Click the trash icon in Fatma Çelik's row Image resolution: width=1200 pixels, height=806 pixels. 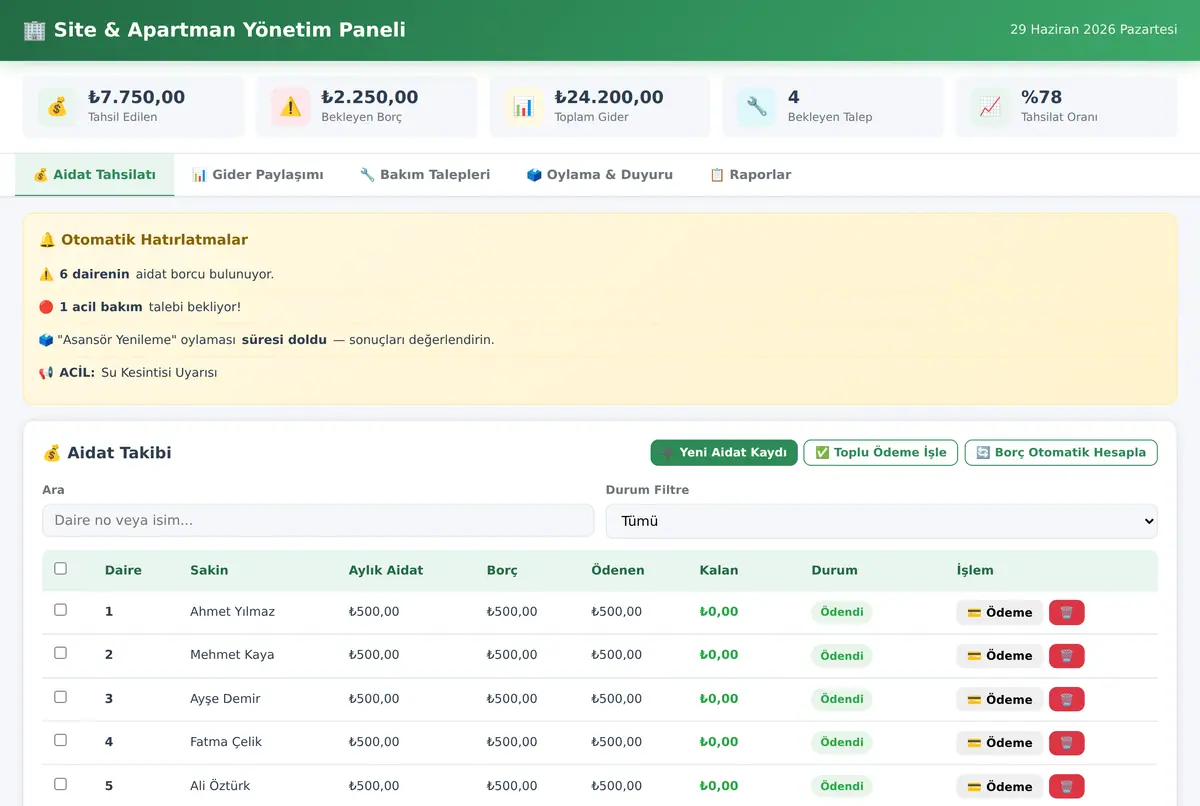click(x=1066, y=743)
